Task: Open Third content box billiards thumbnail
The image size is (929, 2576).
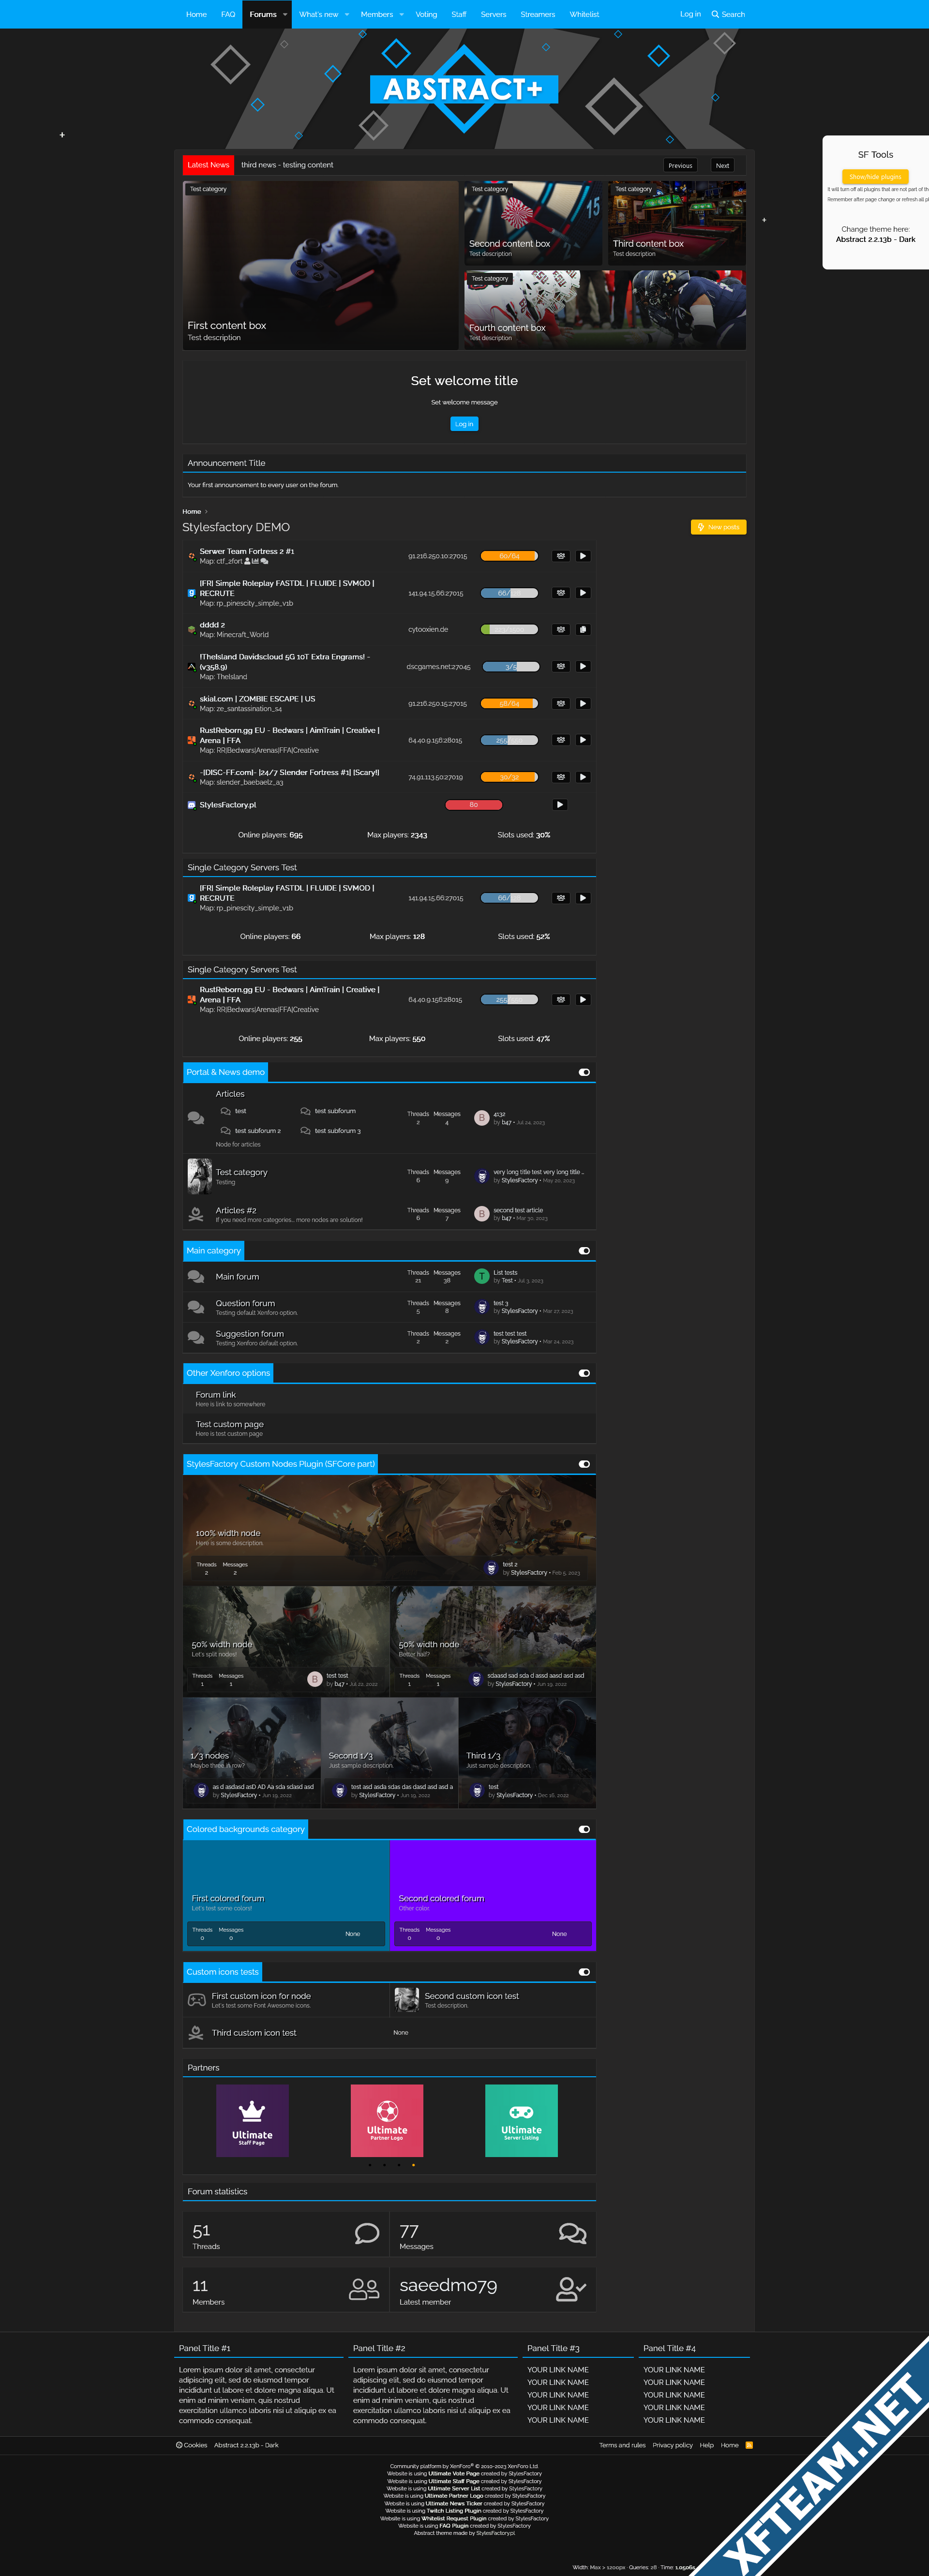Action: [677, 222]
